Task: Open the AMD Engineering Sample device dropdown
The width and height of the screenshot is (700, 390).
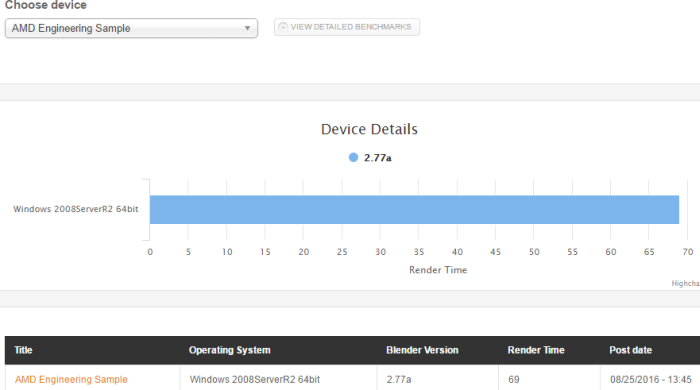Action: click(131, 28)
